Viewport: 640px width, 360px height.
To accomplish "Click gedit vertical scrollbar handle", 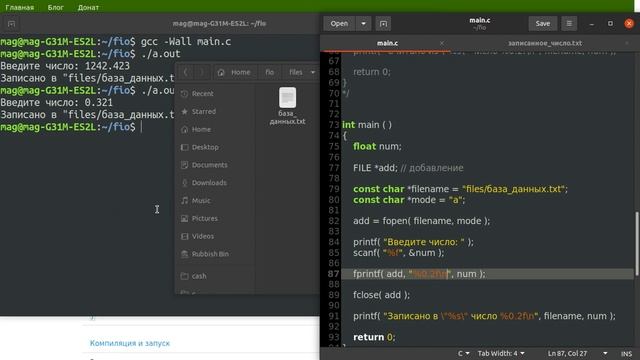I will tap(636, 244).
